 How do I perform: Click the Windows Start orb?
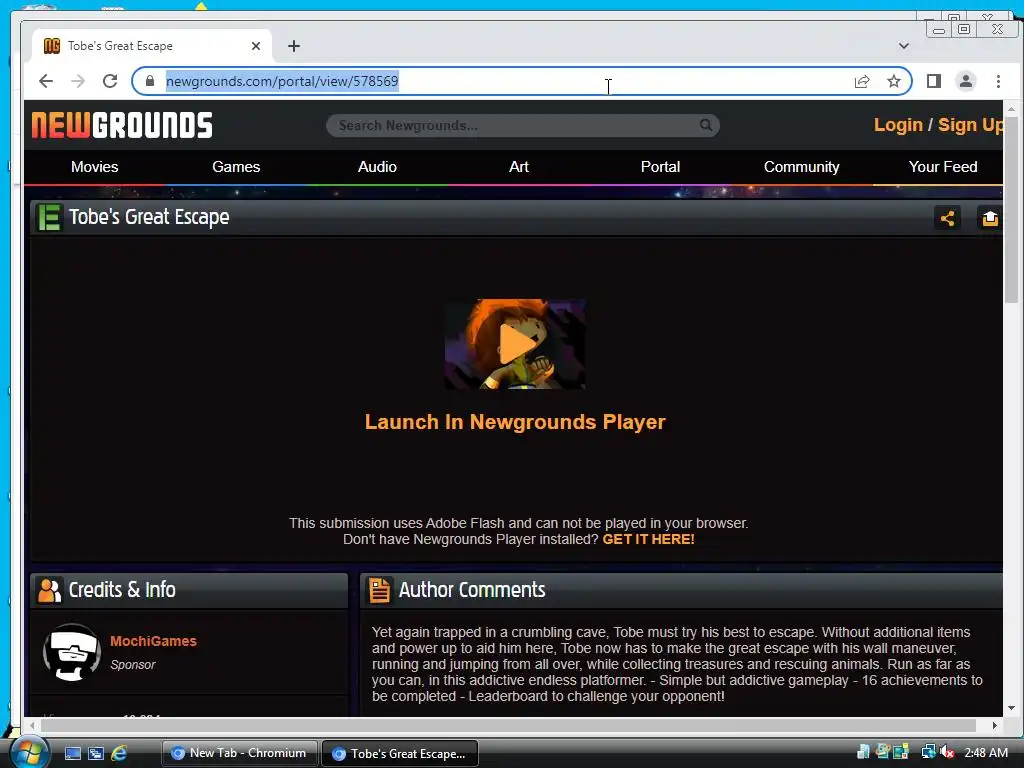click(29, 752)
